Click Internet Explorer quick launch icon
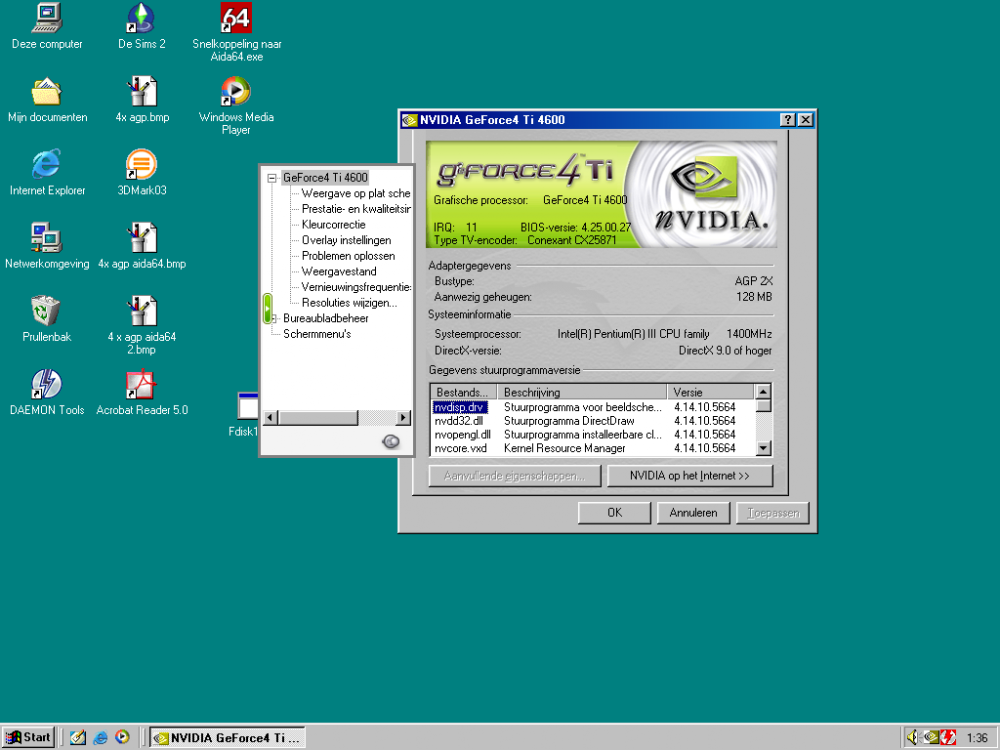Screen dimensions: 1000x750 [100, 738]
